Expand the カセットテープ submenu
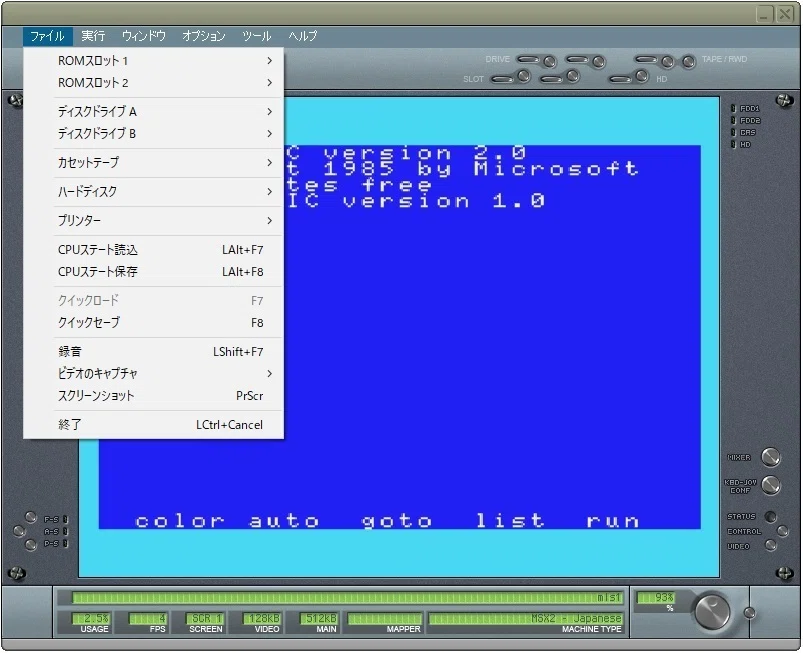This screenshot has height=653, width=803. pos(154,162)
